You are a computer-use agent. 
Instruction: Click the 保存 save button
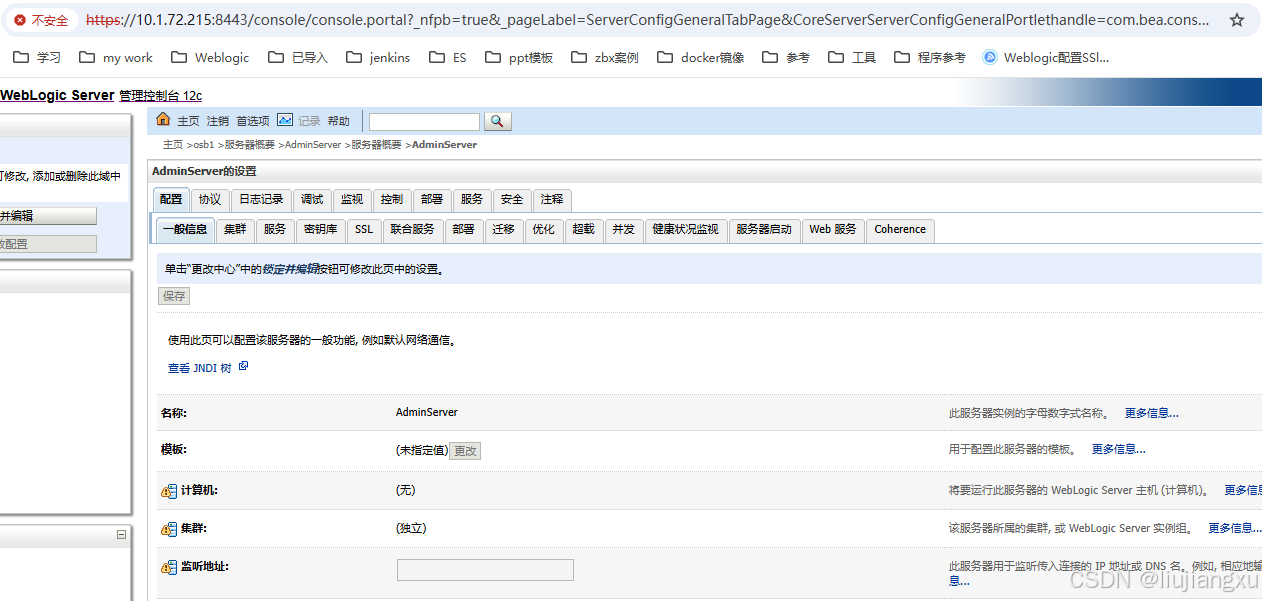coord(174,296)
